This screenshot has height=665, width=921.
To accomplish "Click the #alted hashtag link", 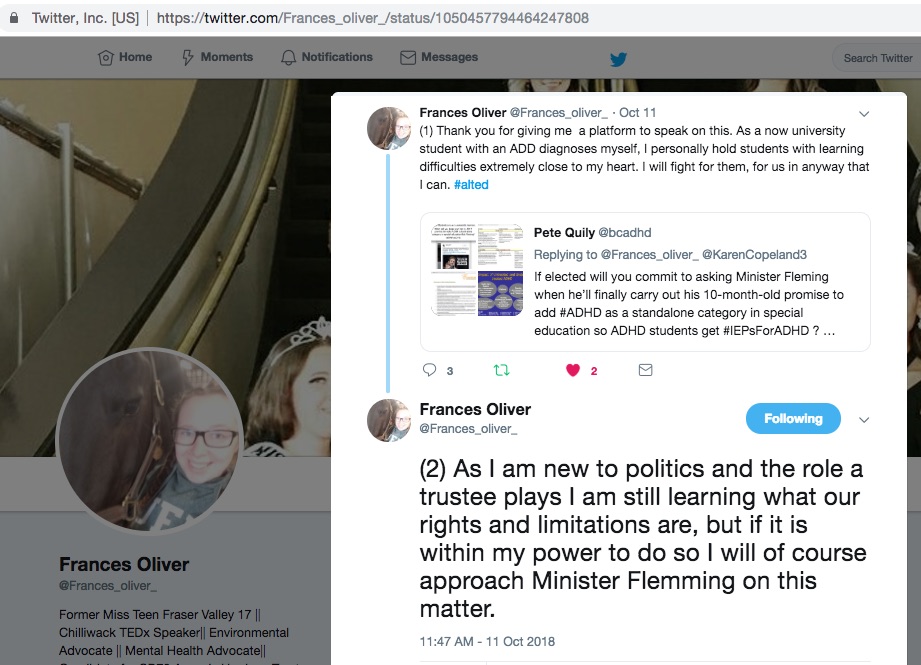I will click(x=471, y=184).
